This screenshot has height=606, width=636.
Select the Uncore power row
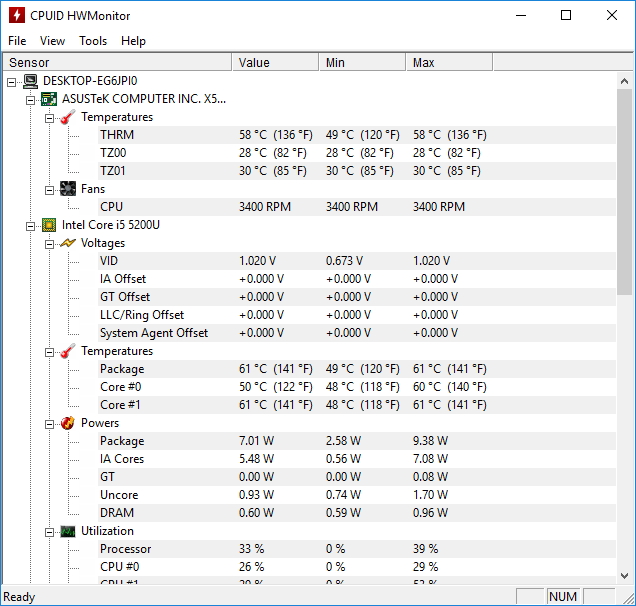pos(357,495)
